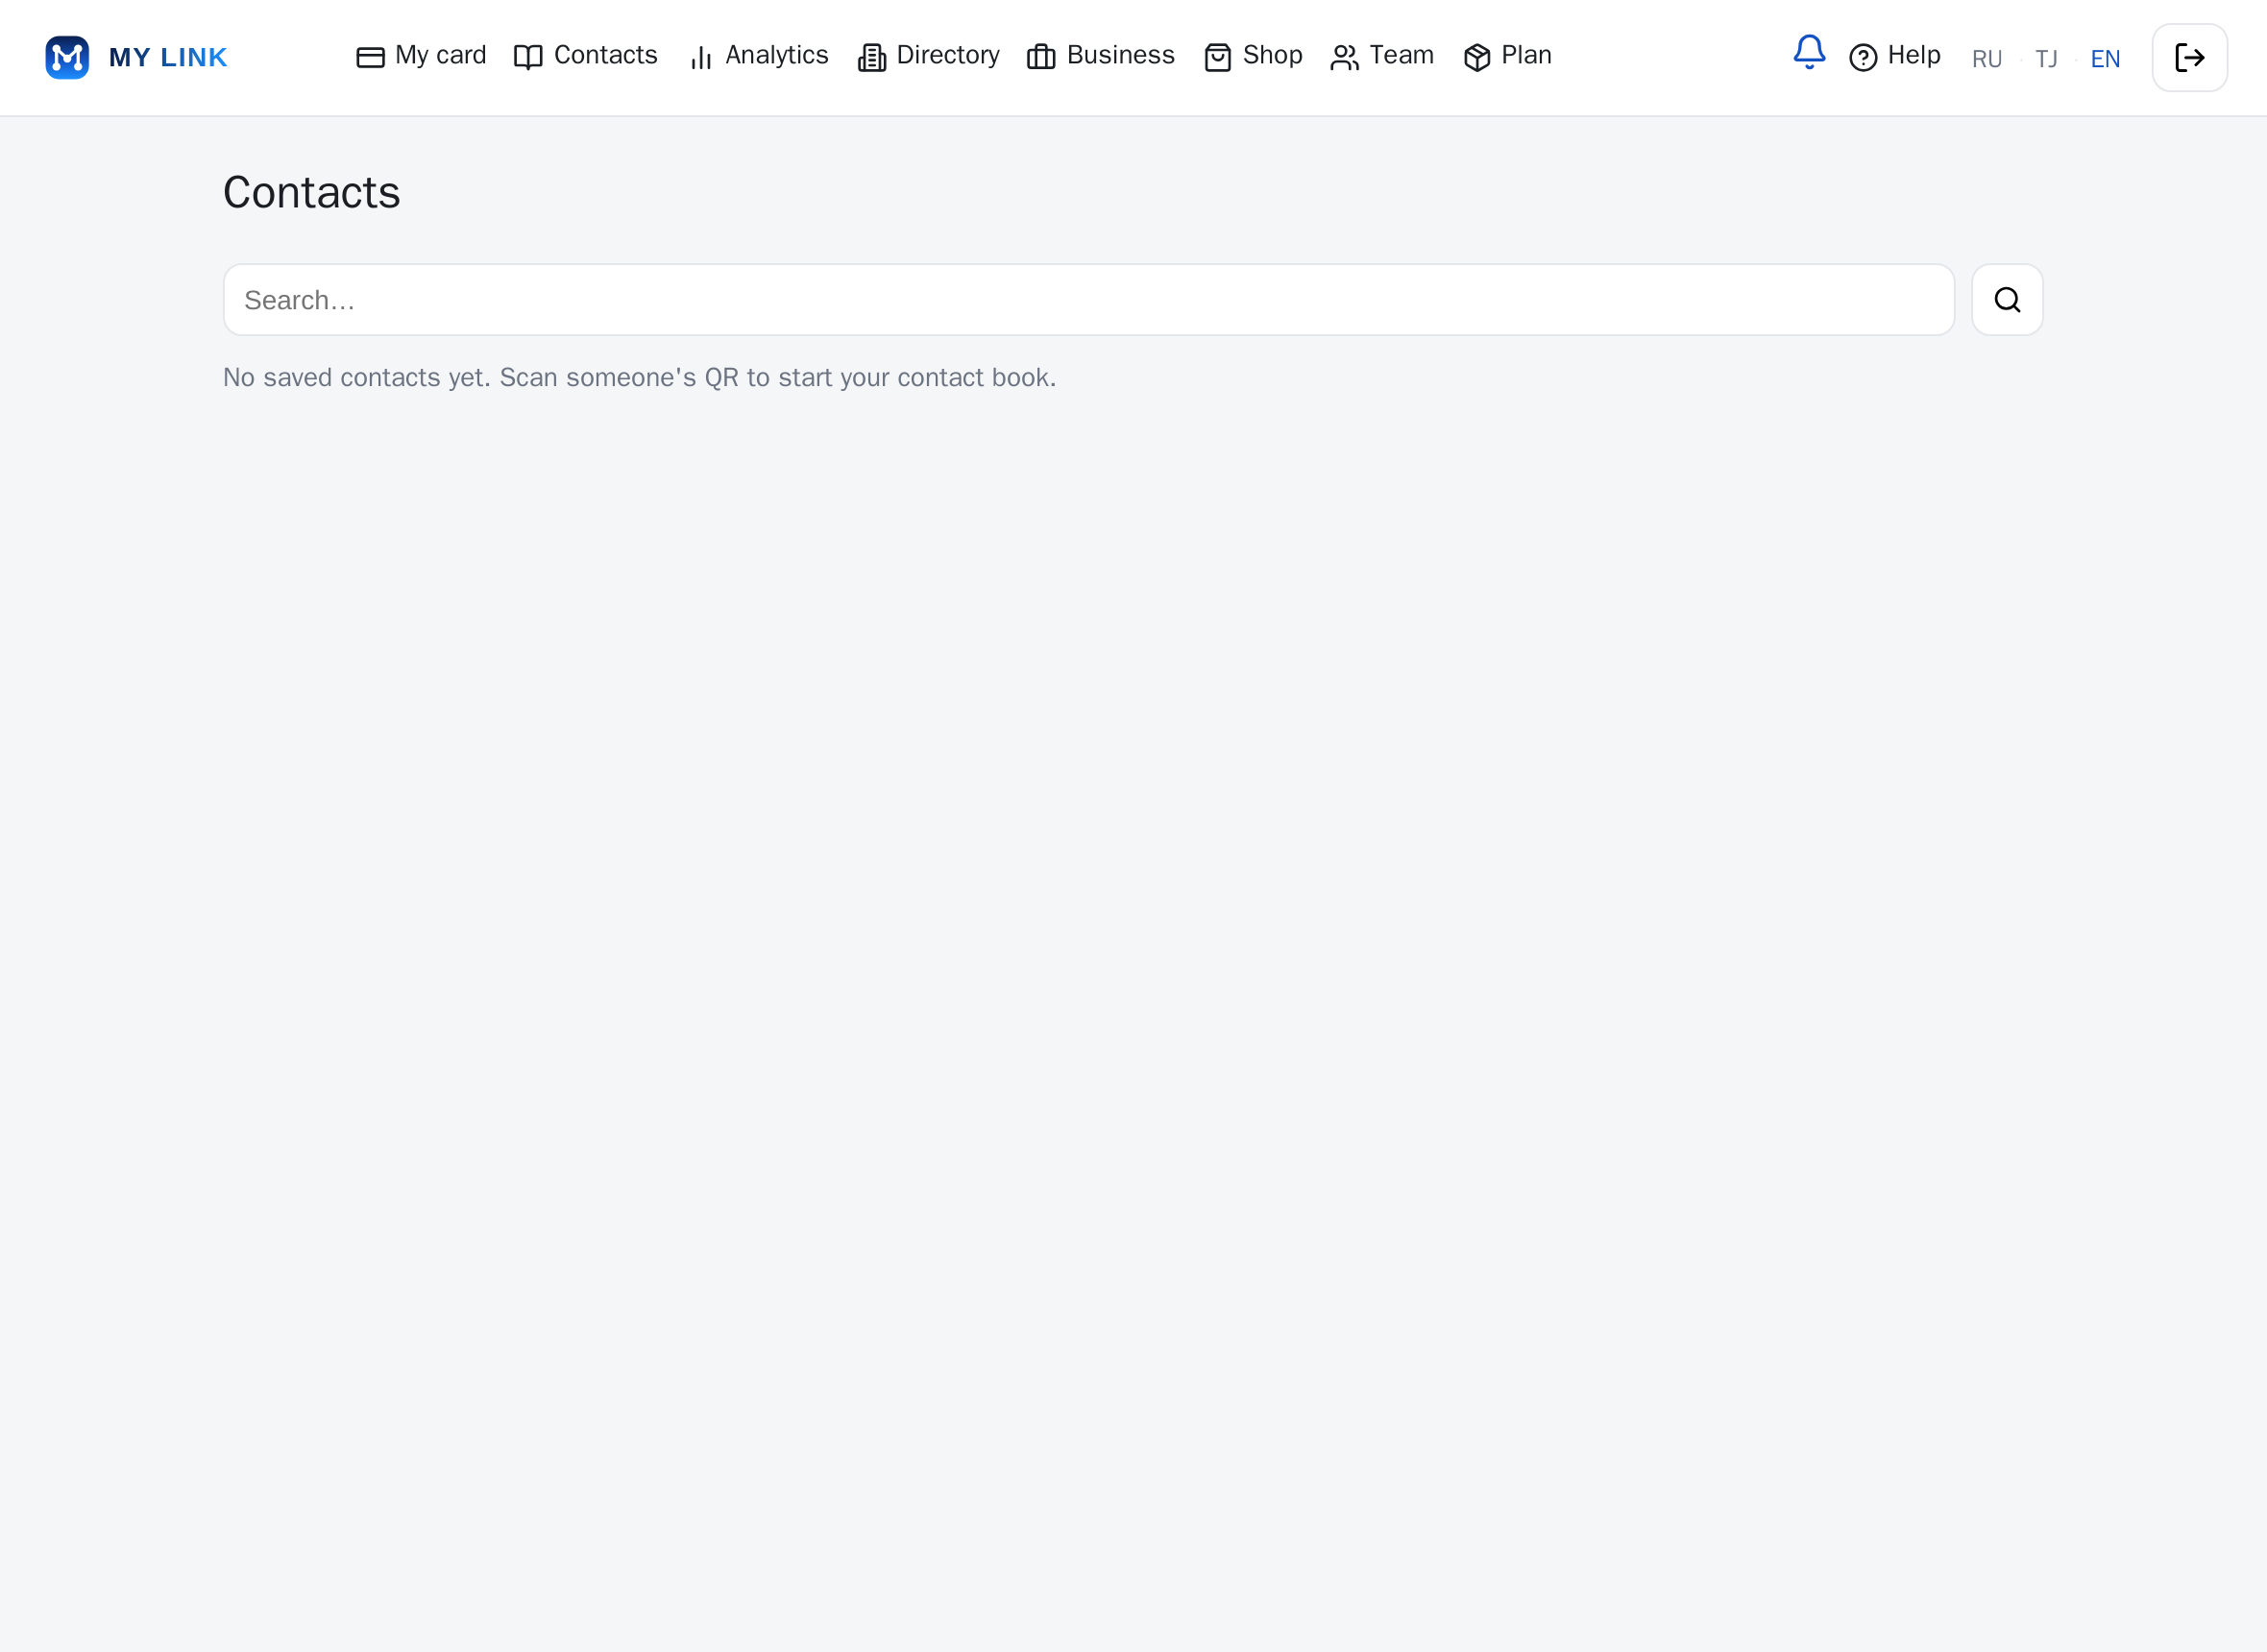Click the Analytics bar chart icon
This screenshot has height=1652, width=2267.
pos(700,58)
